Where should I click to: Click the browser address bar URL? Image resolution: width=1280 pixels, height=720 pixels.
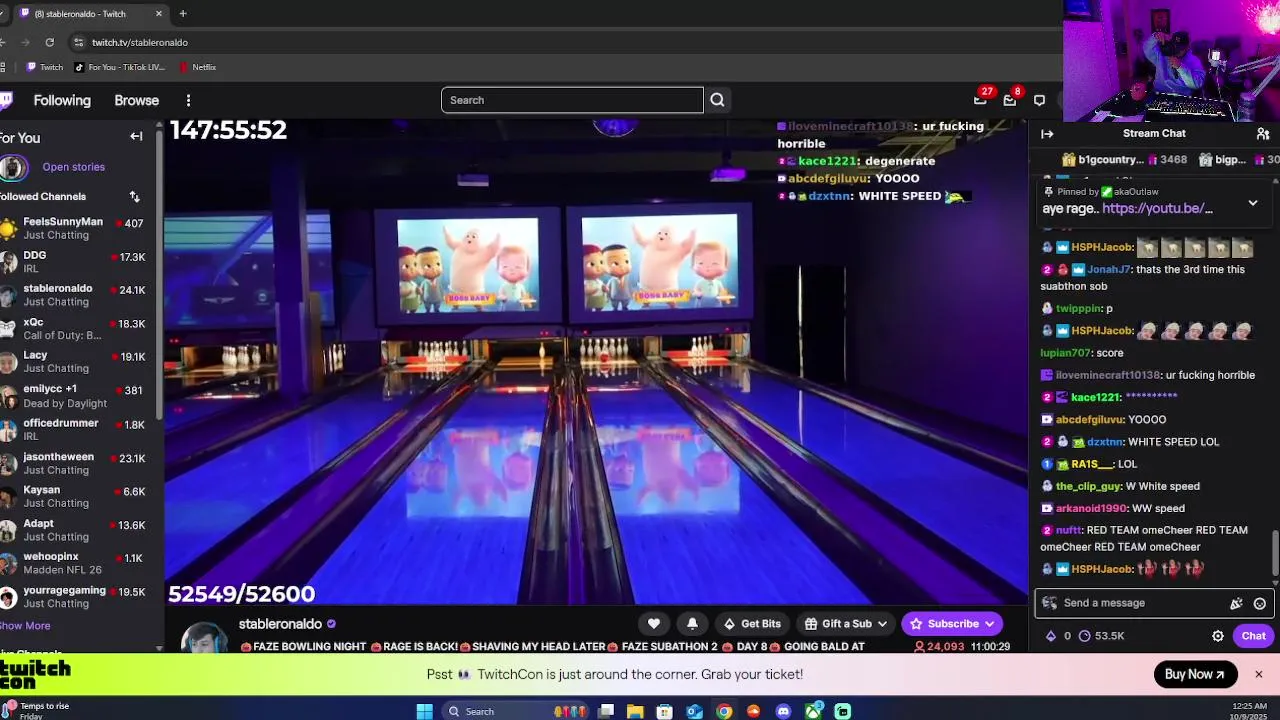click(140, 42)
